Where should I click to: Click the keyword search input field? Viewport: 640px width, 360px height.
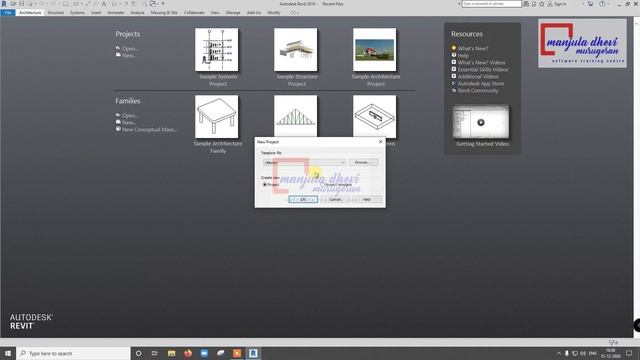click(x=491, y=4)
